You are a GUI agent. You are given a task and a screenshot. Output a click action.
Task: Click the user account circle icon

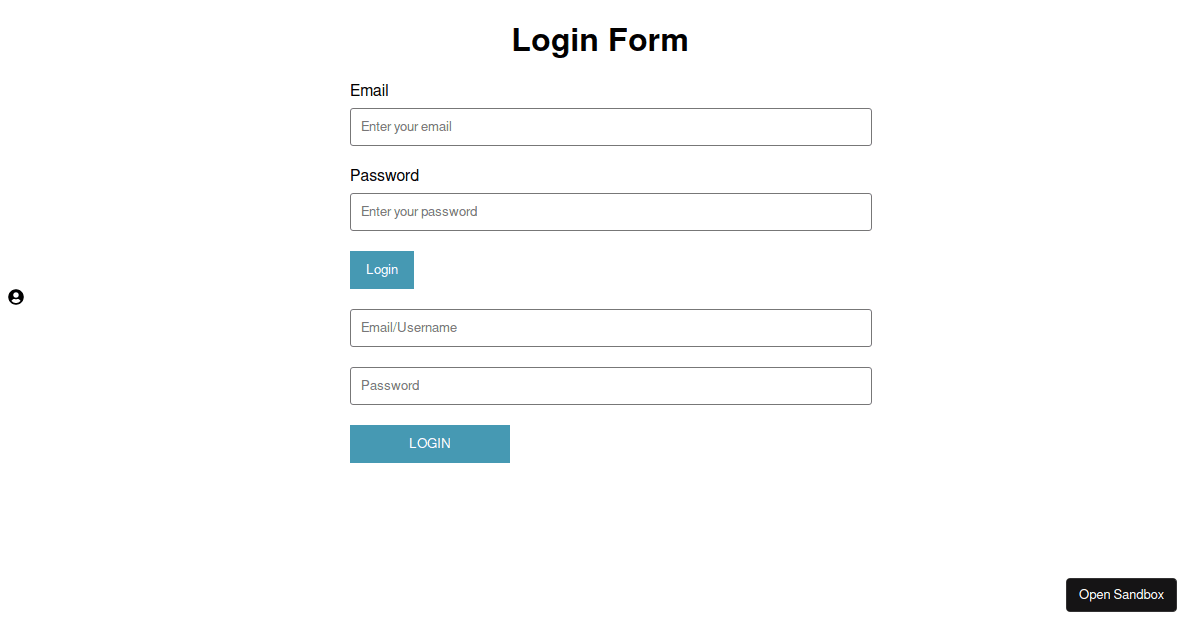click(16, 297)
